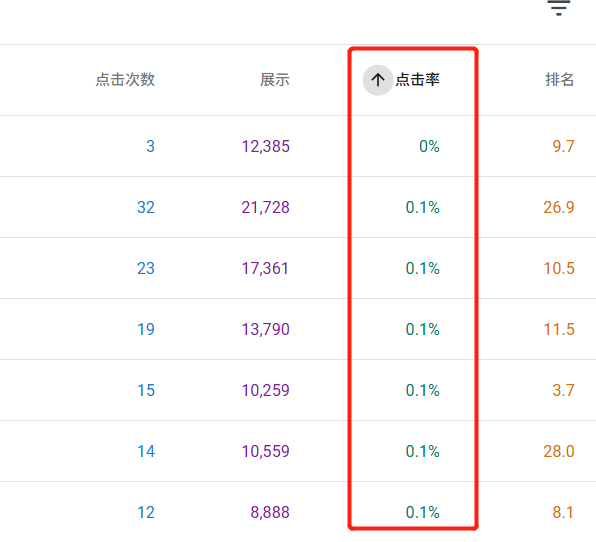The width and height of the screenshot is (596, 542).
Task: Select clicks value 23
Action: [x=146, y=268]
